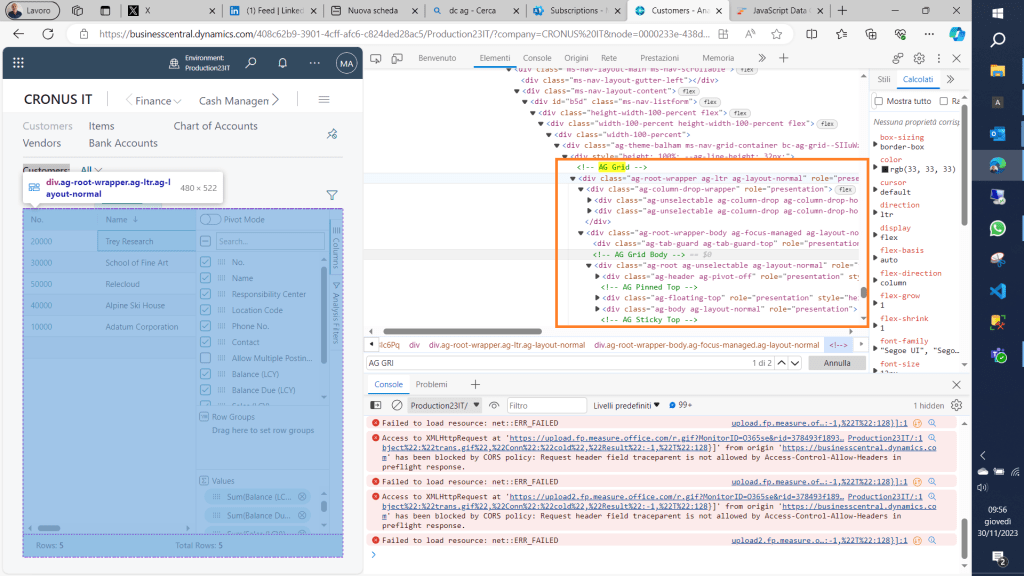The image size is (1024, 576).
Task: Open the Chart of Accounts link
Action: (x=215, y=126)
